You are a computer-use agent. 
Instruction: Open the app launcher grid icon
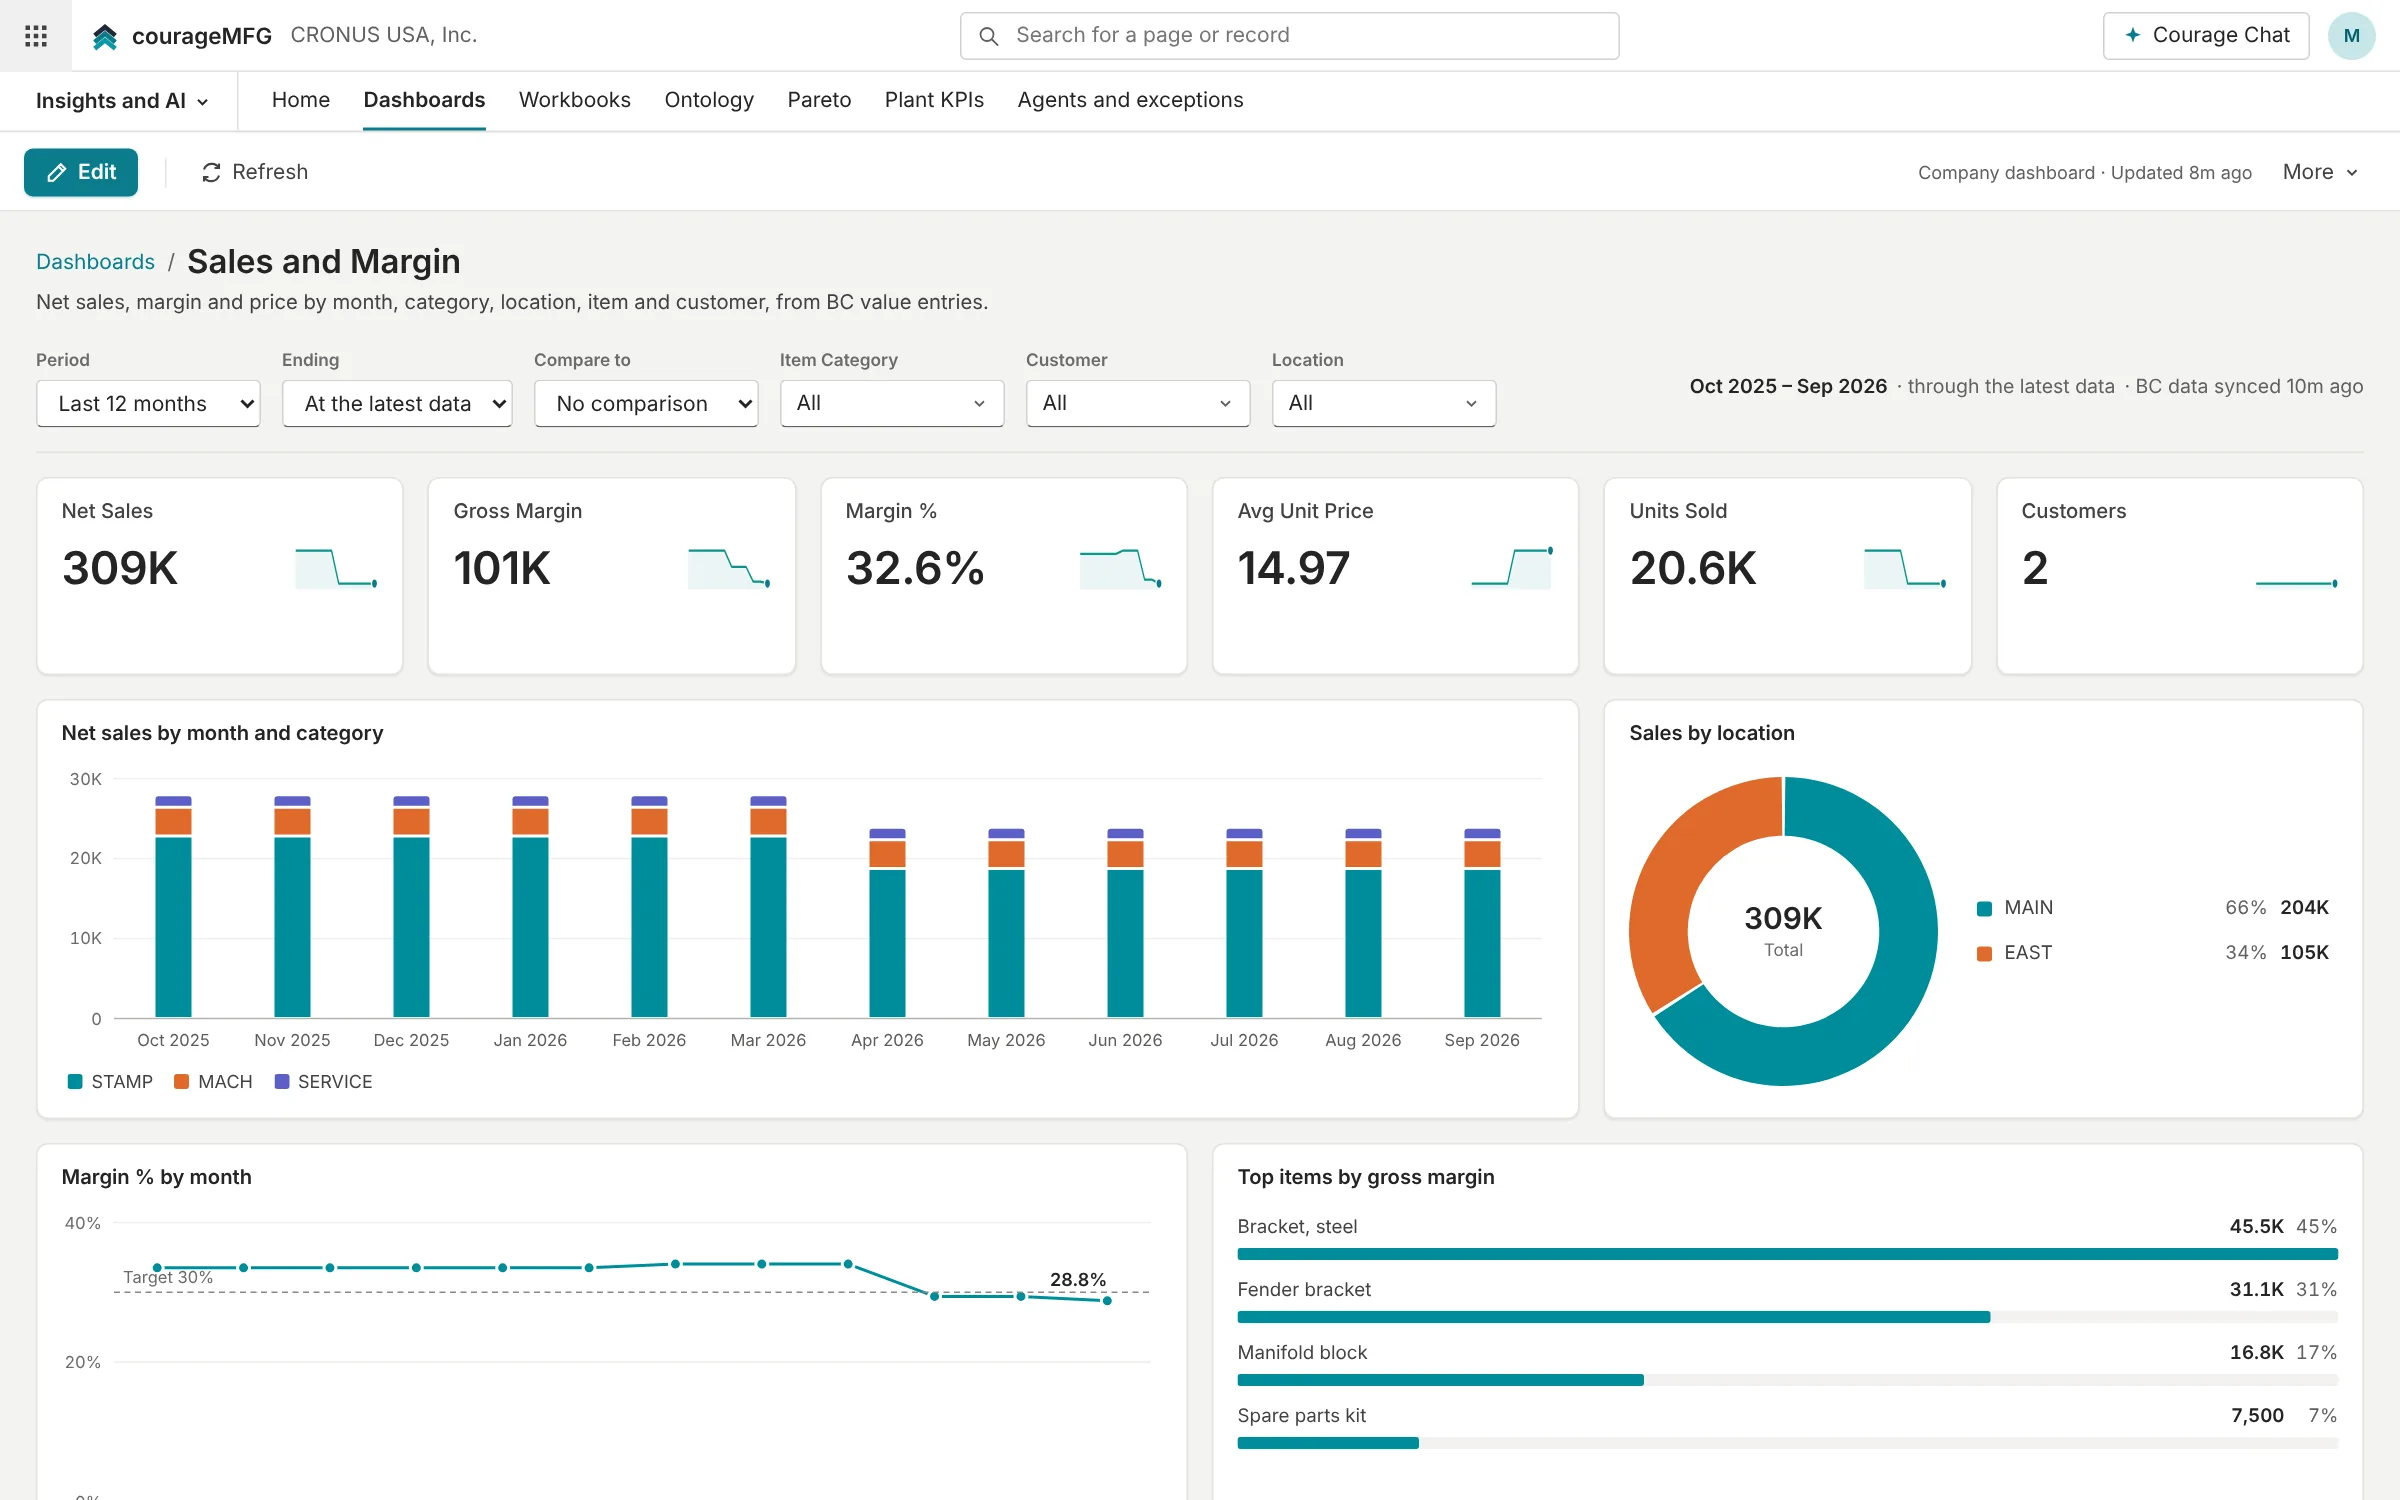point(36,36)
